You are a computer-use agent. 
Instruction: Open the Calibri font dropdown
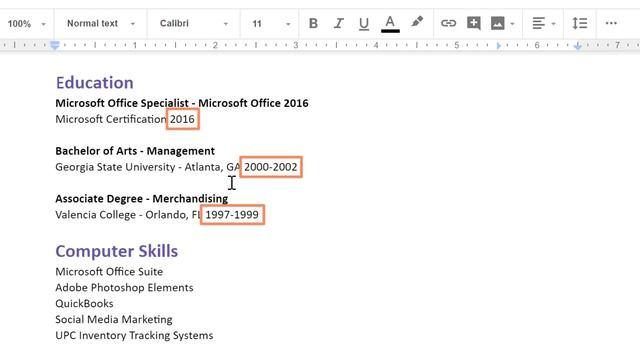194,24
